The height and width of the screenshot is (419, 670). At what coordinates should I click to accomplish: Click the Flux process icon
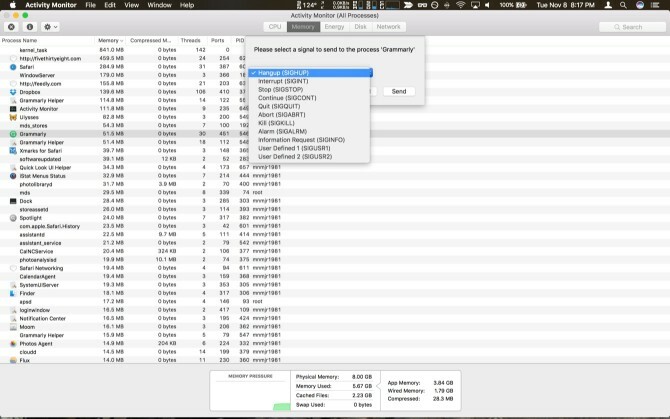(x=13, y=360)
